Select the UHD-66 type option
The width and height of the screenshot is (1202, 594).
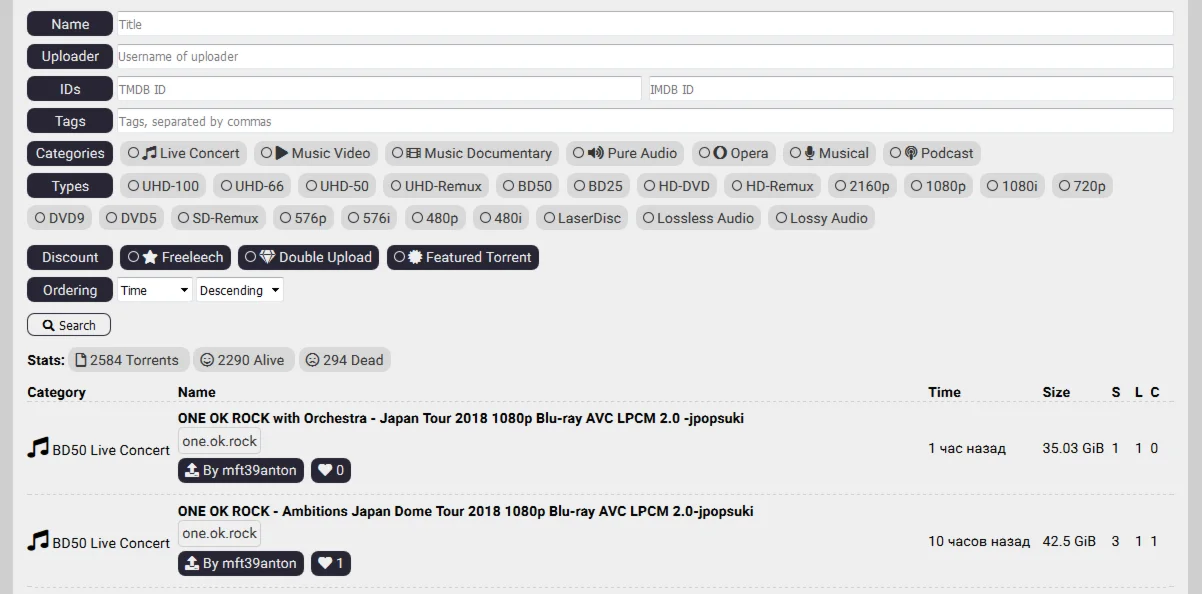point(252,186)
